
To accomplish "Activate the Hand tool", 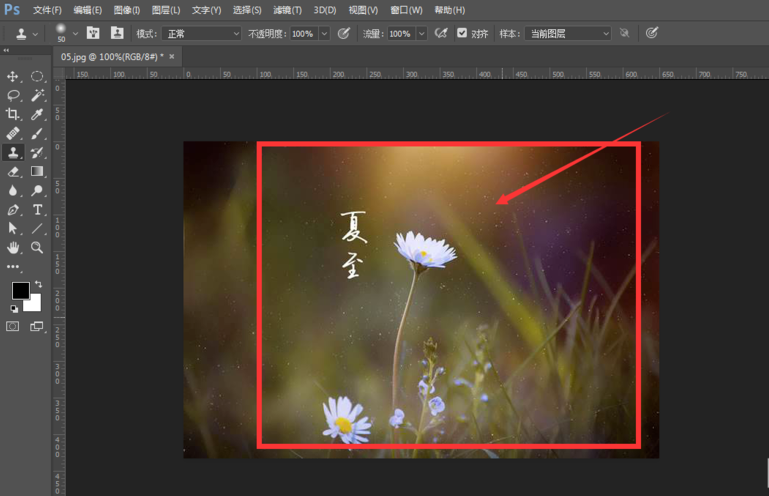I will coord(13,248).
